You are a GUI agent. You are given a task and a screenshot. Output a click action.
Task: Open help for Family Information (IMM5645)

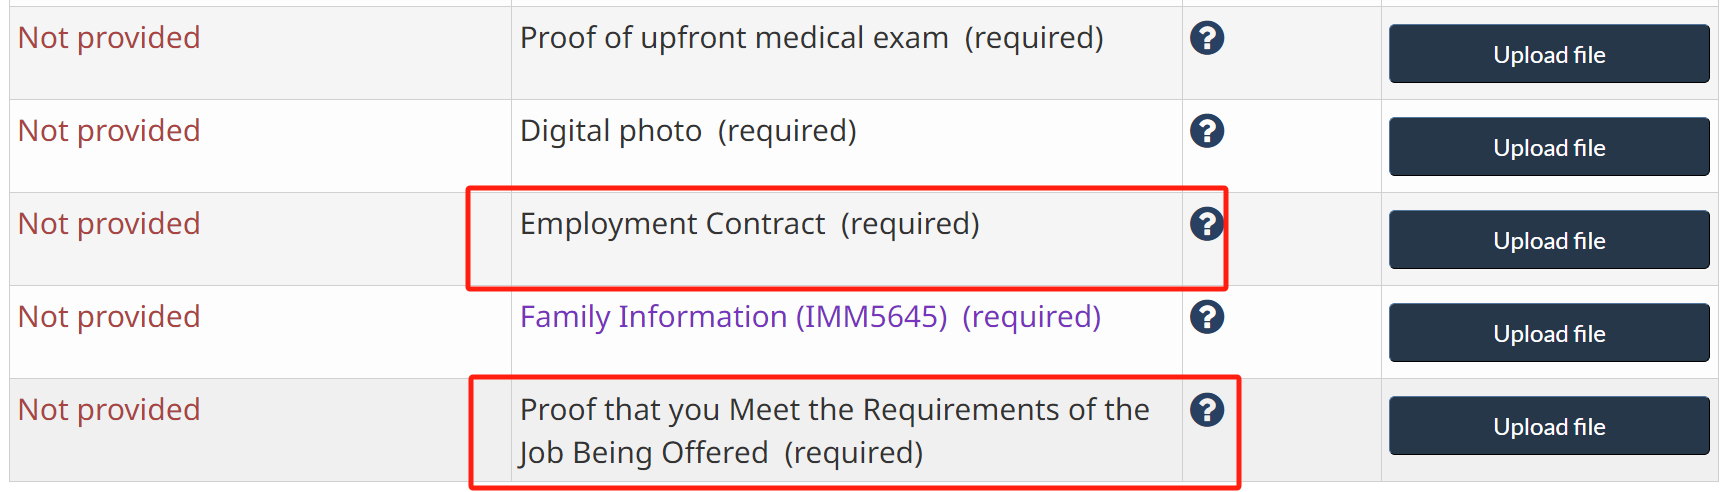pos(1206,317)
